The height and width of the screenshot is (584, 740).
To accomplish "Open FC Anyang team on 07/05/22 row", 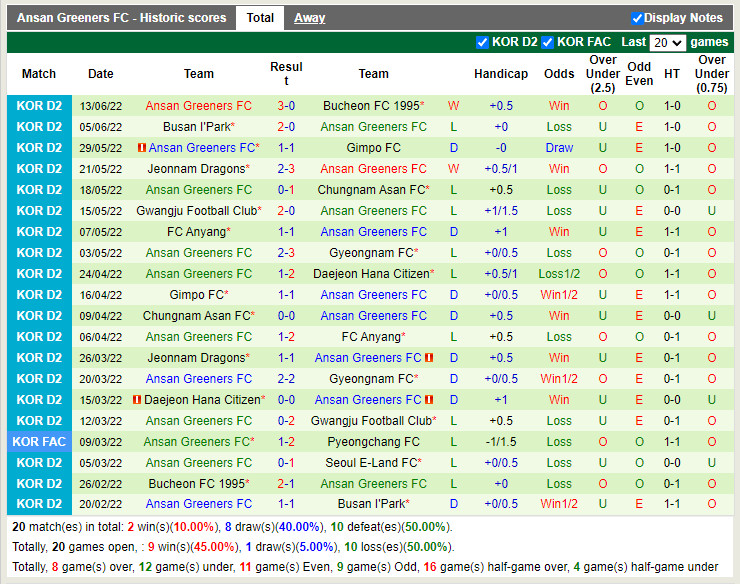I will pyautogui.click(x=199, y=232).
